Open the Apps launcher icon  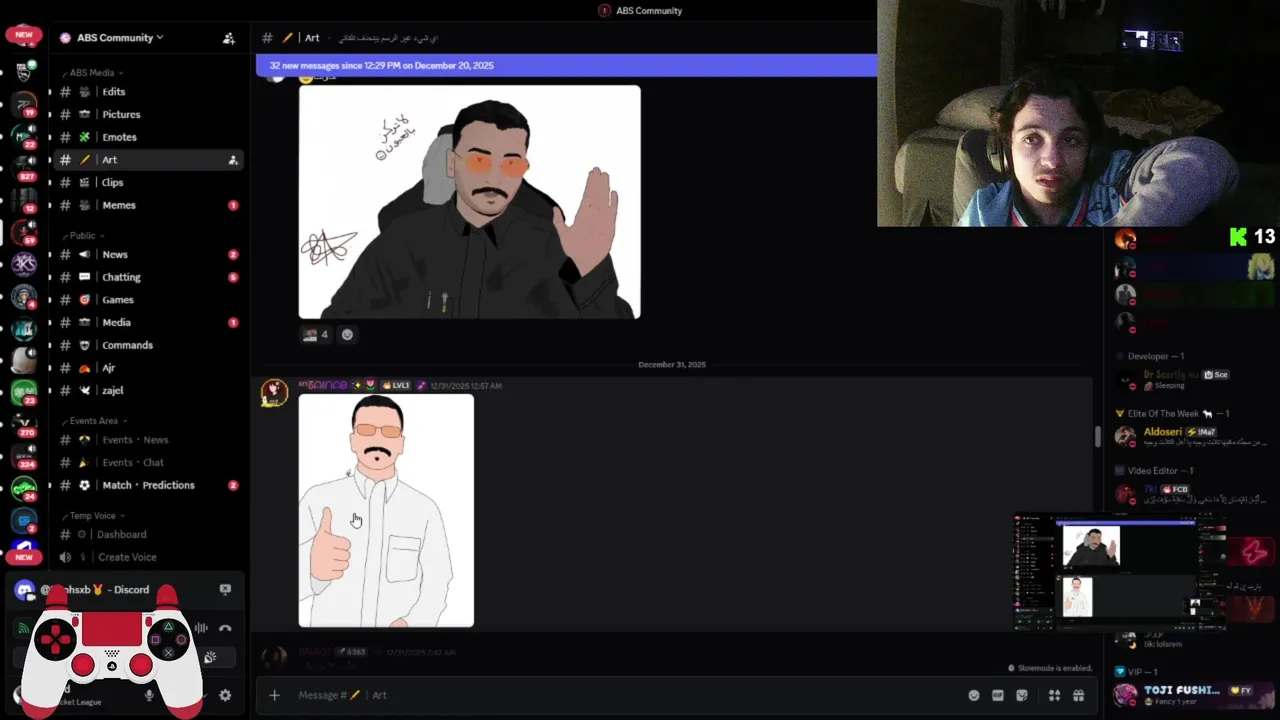pyautogui.click(x=1054, y=695)
